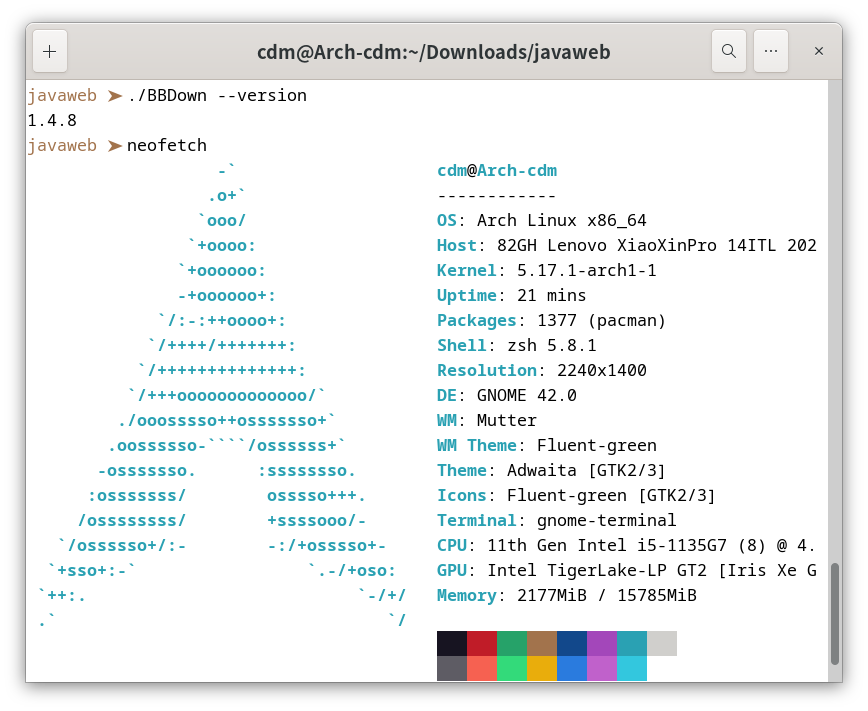868x711 pixels.
Task: Click the window title cdm@Arch-cdm:~/Downloads/javaweb
Action: 433,52
